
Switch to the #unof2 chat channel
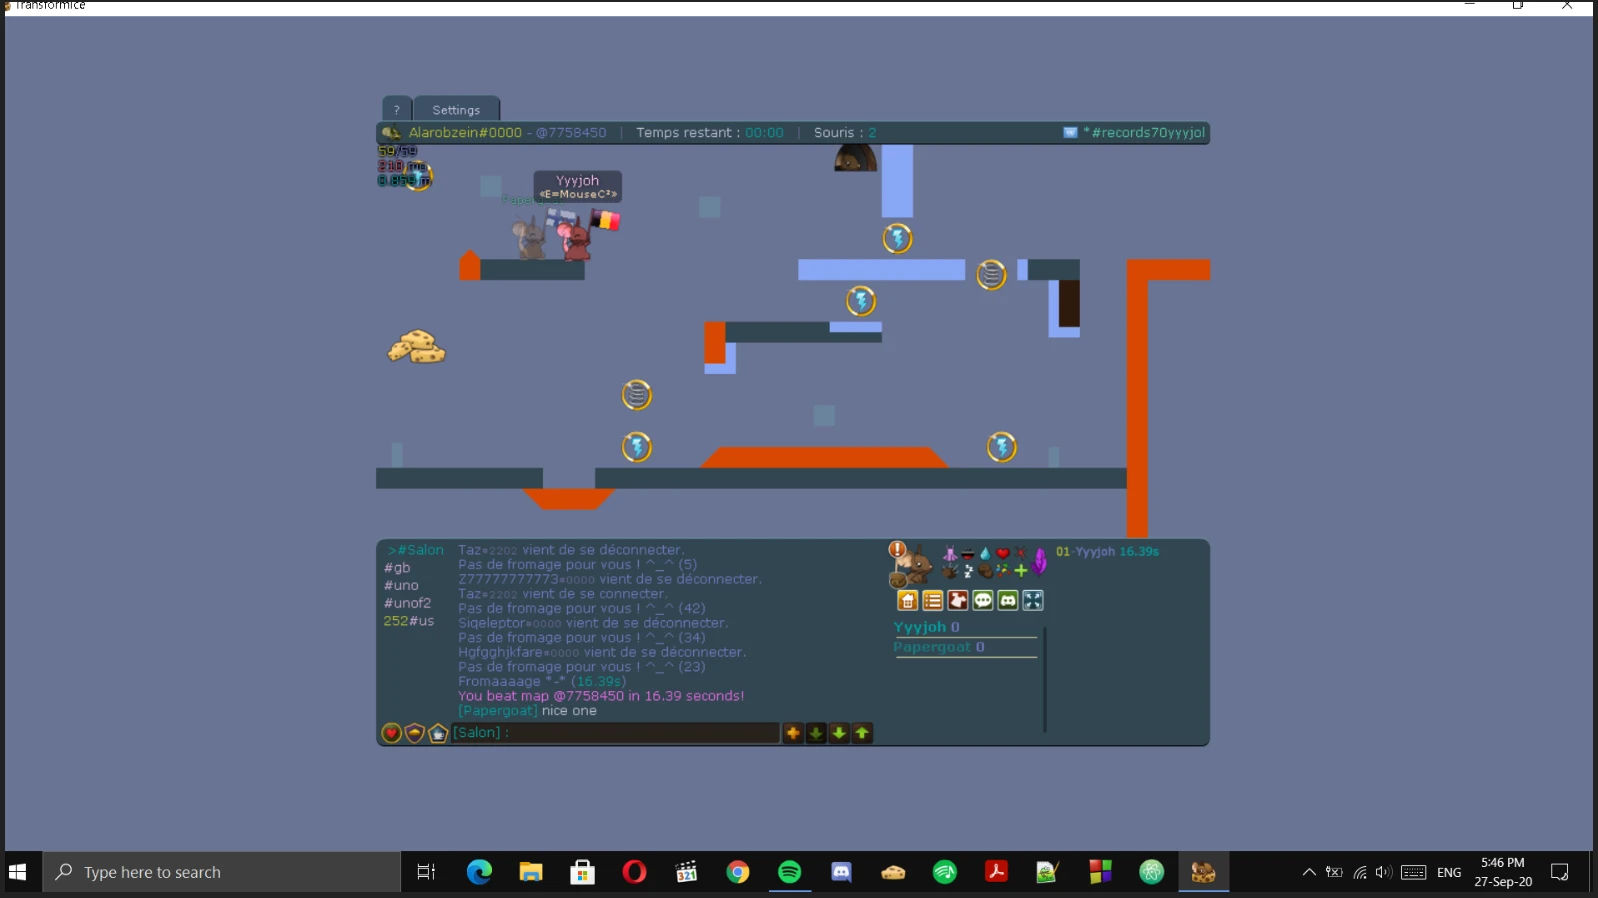pos(407,603)
